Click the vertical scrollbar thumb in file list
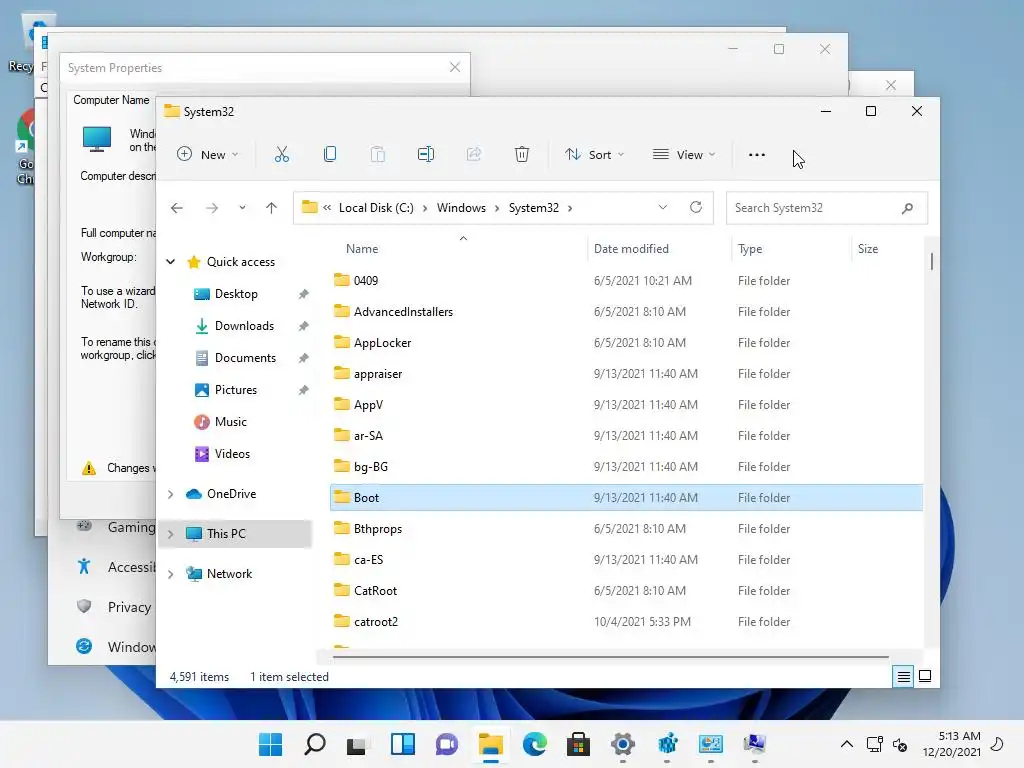The width and height of the screenshot is (1024, 768). 931,261
